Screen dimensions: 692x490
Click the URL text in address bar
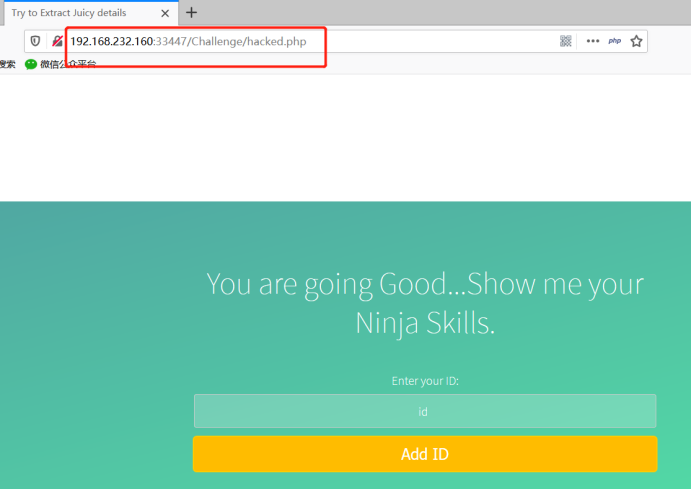click(188, 41)
